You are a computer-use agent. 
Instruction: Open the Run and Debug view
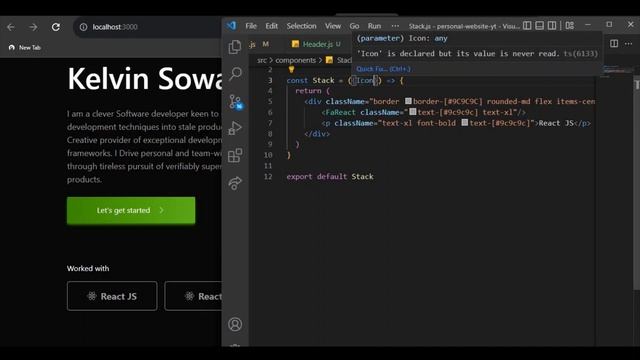(x=235, y=128)
